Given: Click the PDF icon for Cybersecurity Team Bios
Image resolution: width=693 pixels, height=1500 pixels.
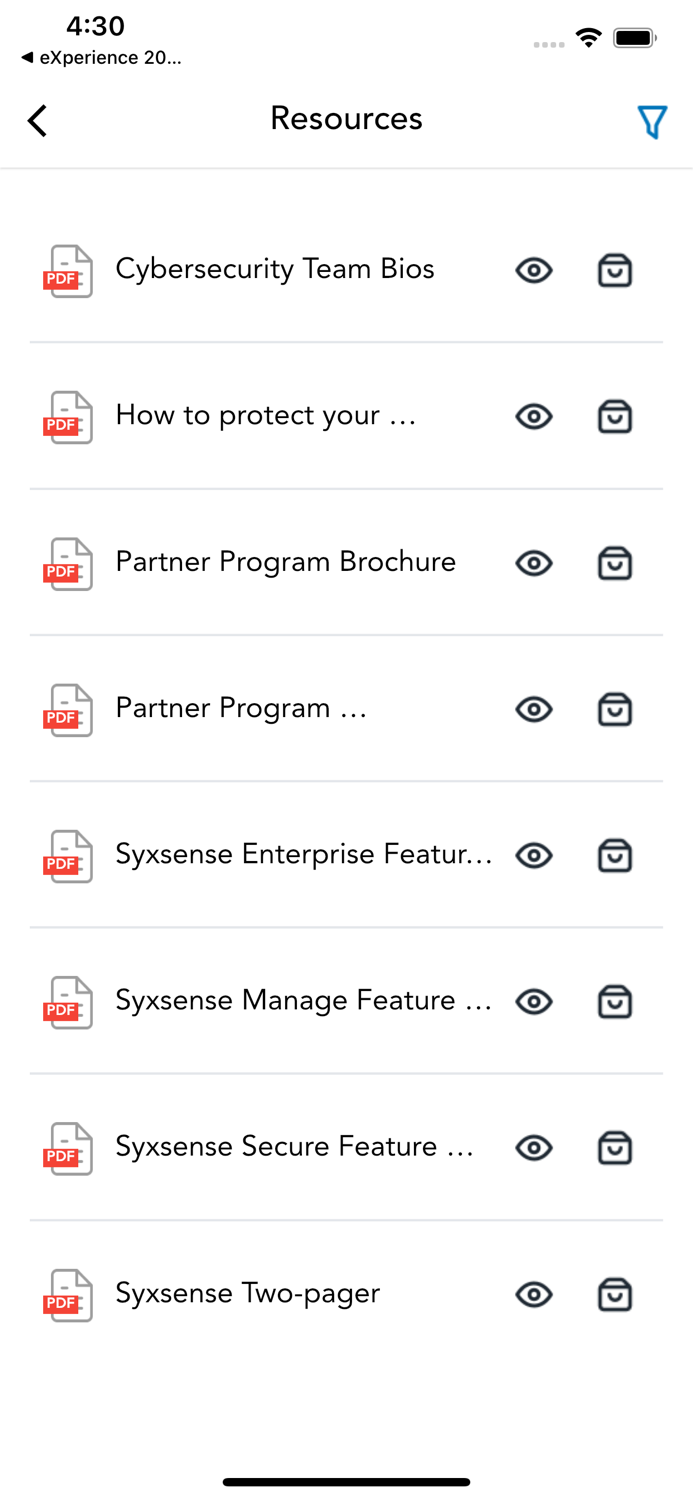Looking at the screenshot, I should tap(67, 270).
